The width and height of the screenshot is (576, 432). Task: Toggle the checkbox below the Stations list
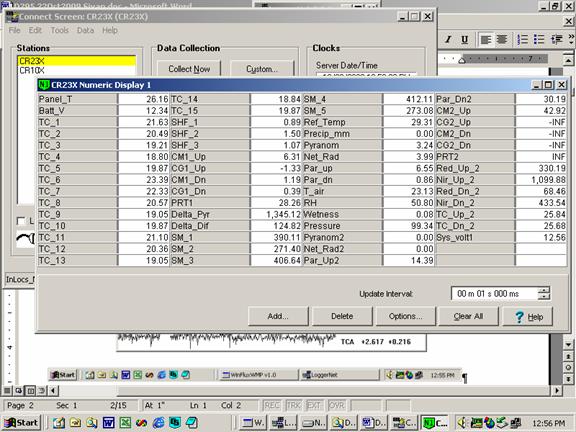point(21,221)
